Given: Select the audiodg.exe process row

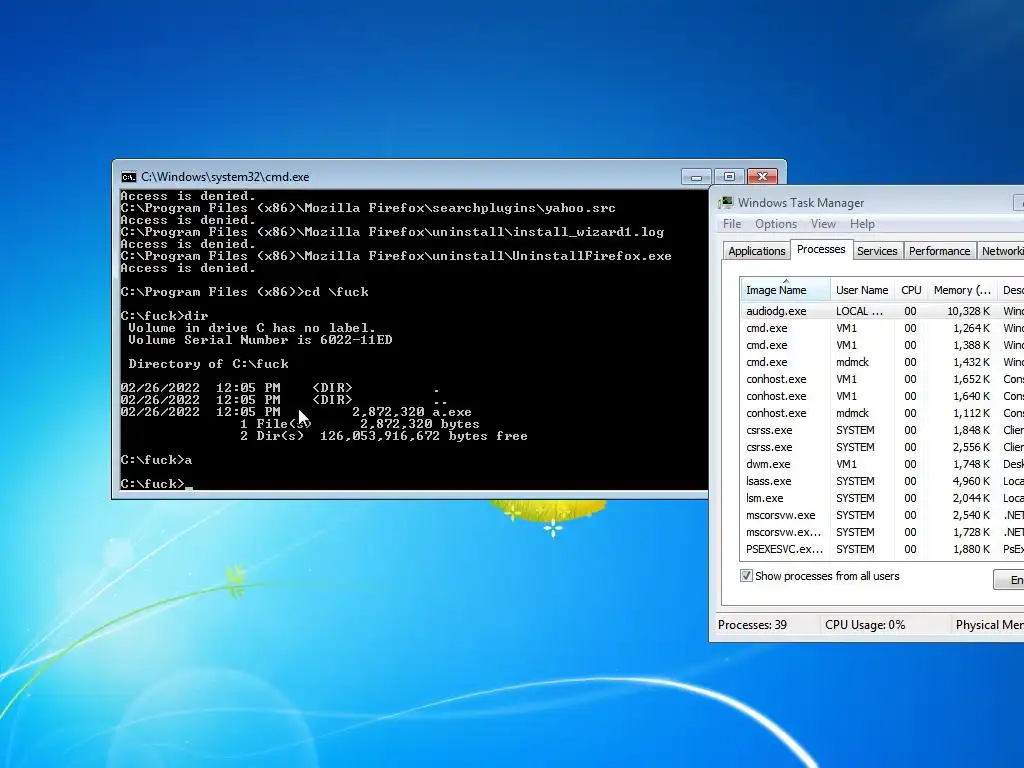Looking at the screenshot, I should click(x=882, y=312).
